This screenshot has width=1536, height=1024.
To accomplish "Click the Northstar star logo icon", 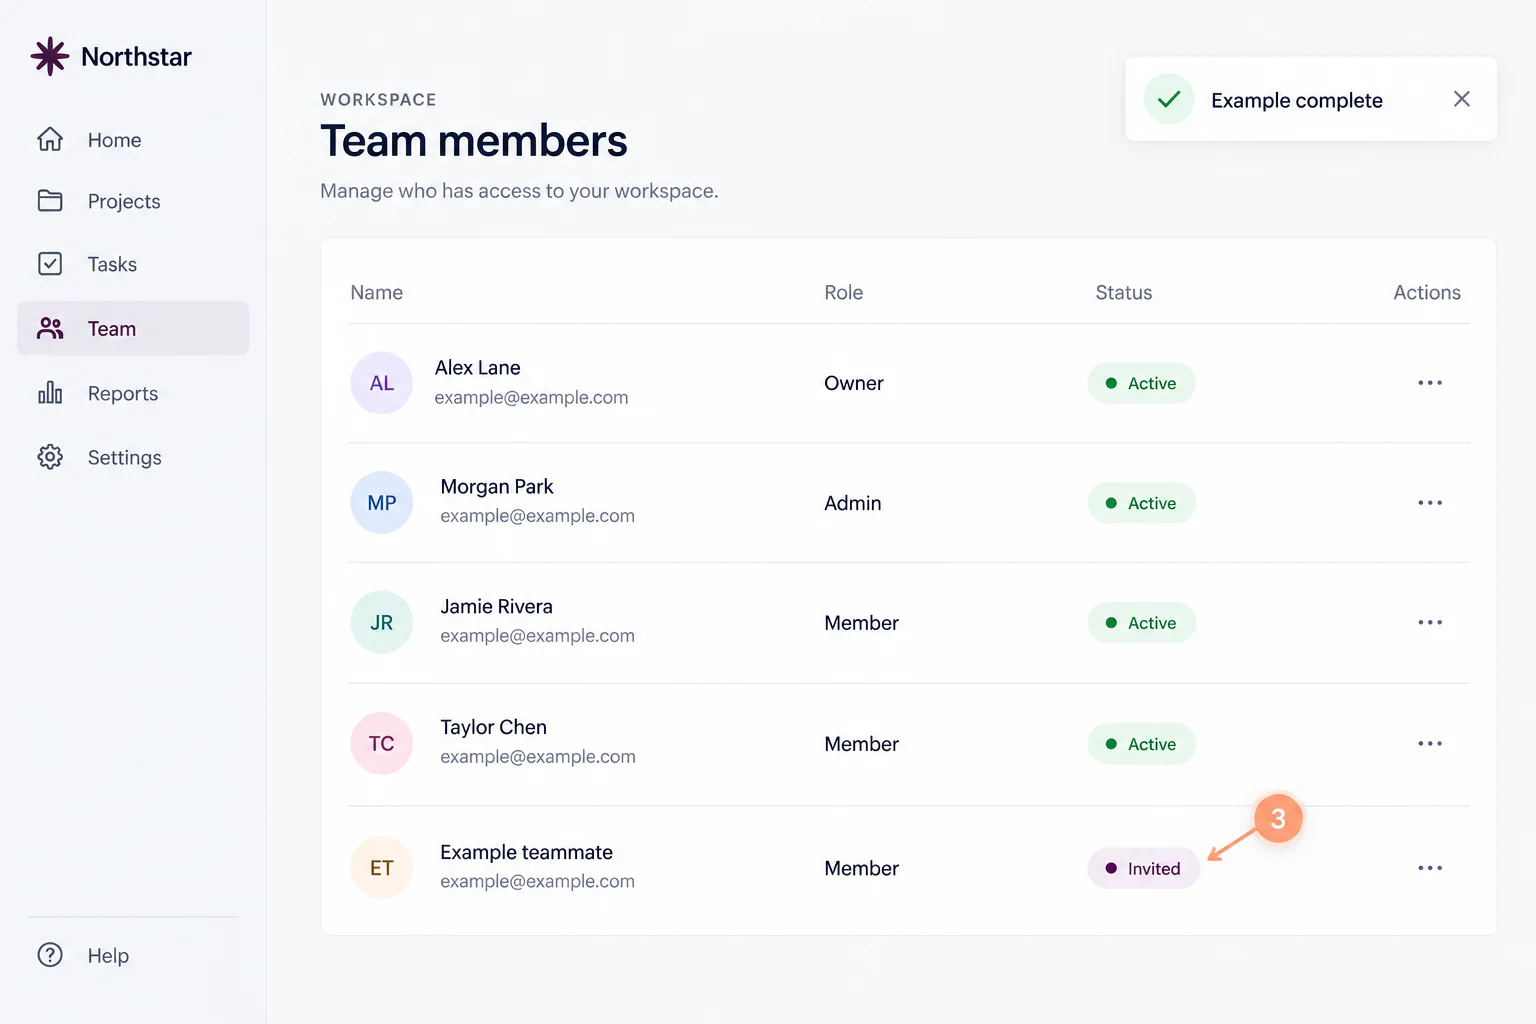I will coord(49,57).
